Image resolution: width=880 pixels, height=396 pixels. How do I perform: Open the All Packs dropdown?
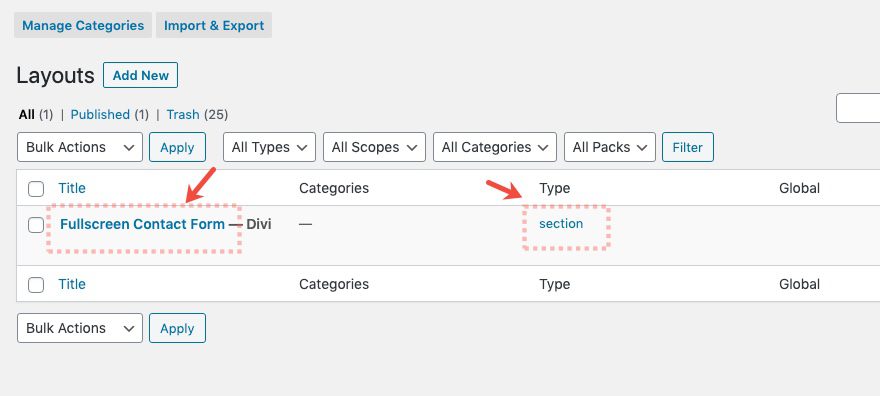(x=609, y=147)
